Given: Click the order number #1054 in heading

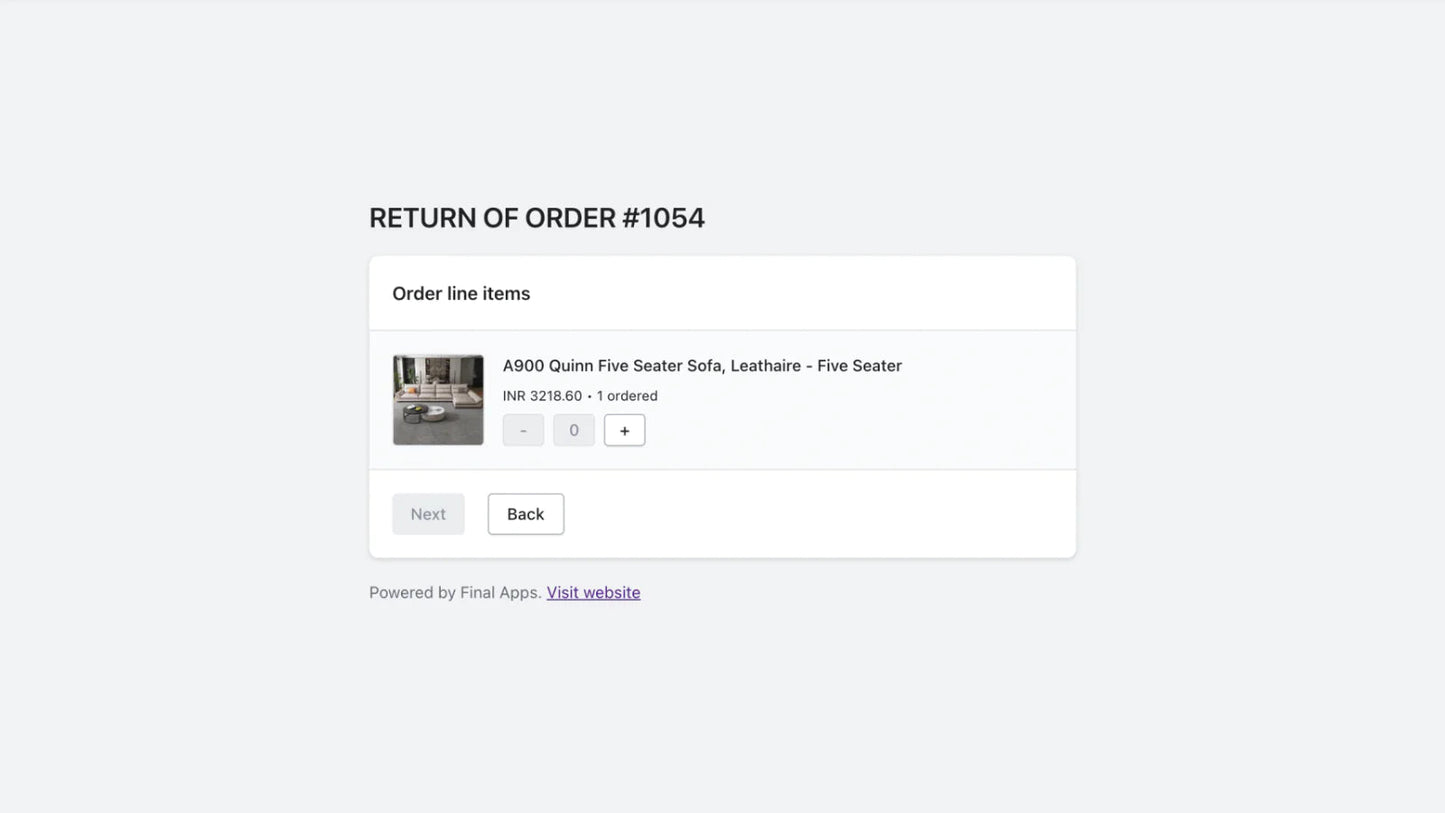Looking at the screenshot, I should pos(663,218).
